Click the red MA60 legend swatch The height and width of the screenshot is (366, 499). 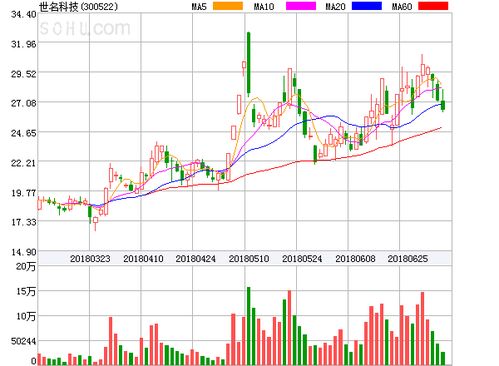[433, 6]
